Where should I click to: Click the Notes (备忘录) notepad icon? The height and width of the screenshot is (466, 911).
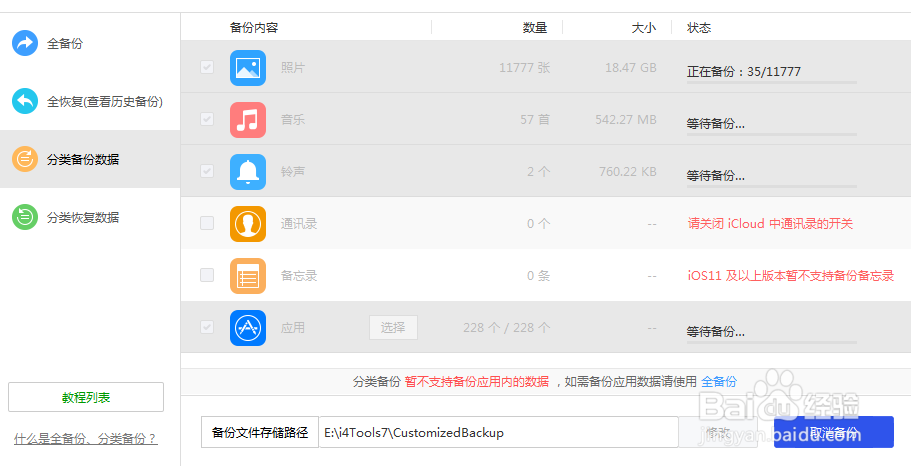248,276
